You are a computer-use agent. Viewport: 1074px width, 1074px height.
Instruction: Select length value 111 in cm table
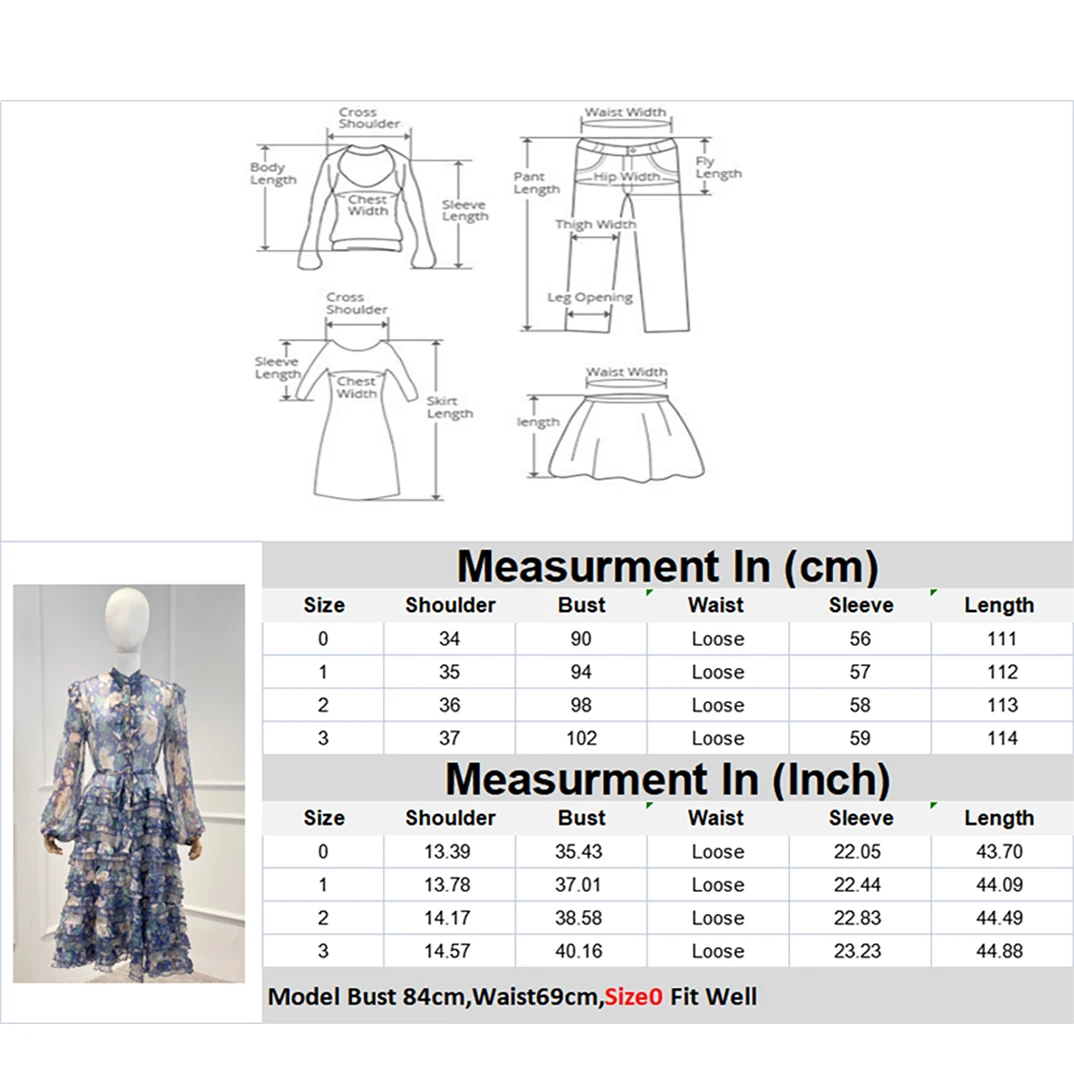pyautogui.click(x=1002, y=639)
